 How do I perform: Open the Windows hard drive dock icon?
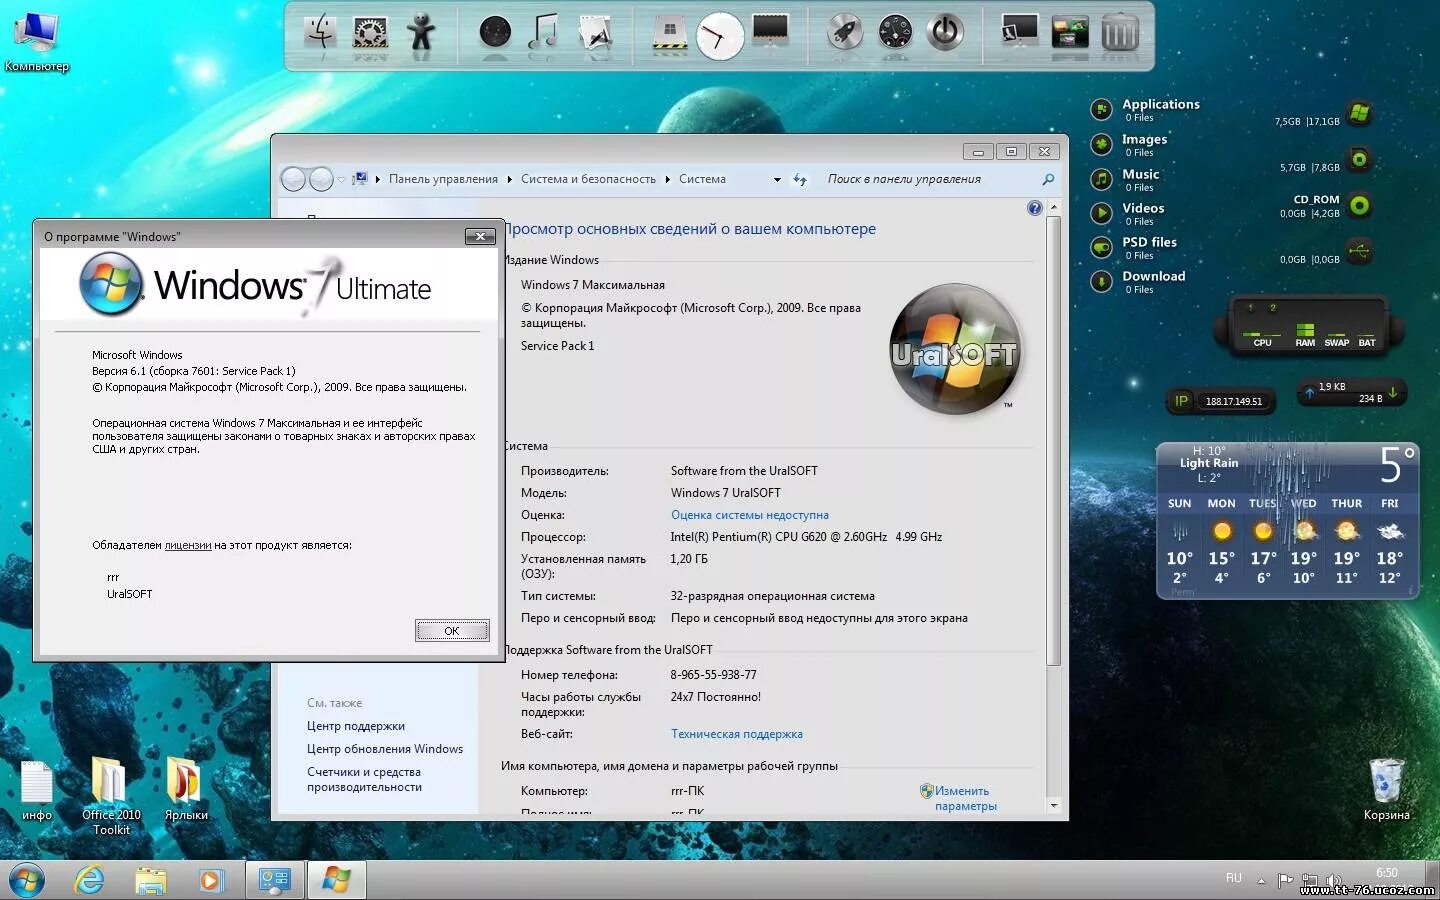(x=668, y=33)
